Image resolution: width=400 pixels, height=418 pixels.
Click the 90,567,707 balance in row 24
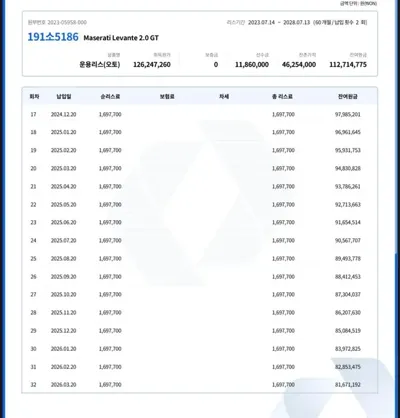[348, 240]
